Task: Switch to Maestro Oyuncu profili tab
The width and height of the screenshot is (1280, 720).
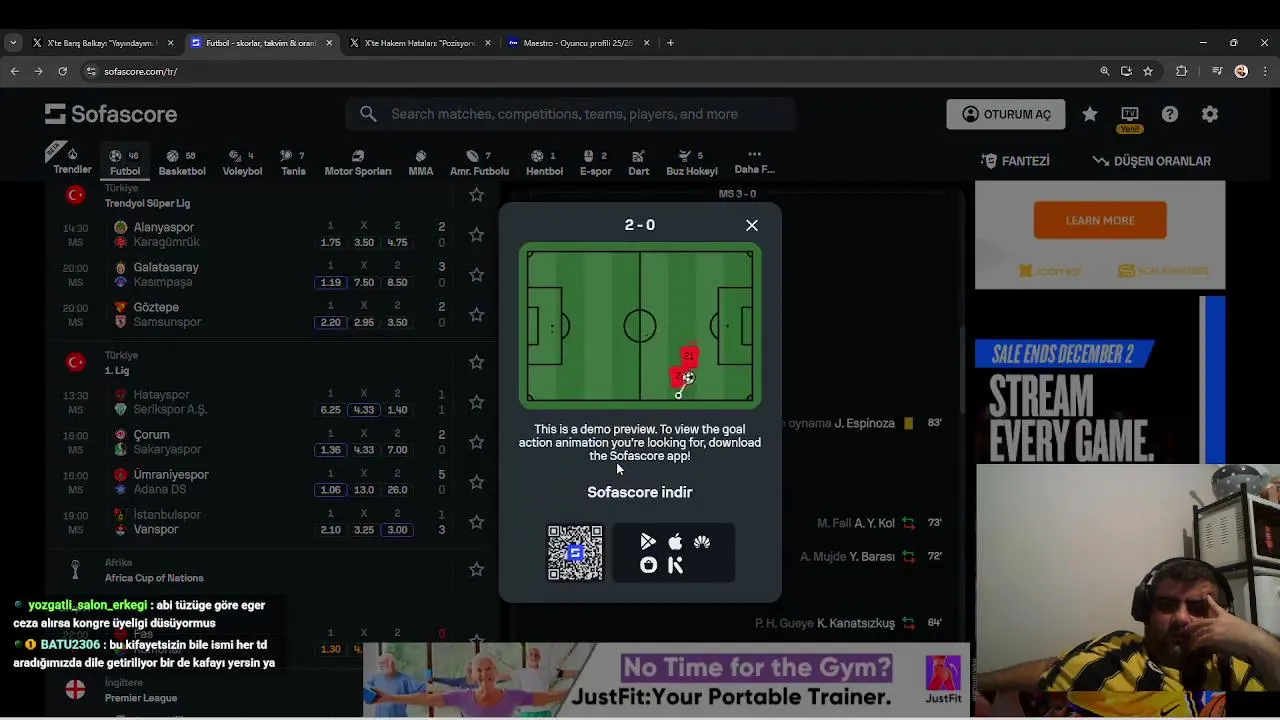Action: (577, 43)
